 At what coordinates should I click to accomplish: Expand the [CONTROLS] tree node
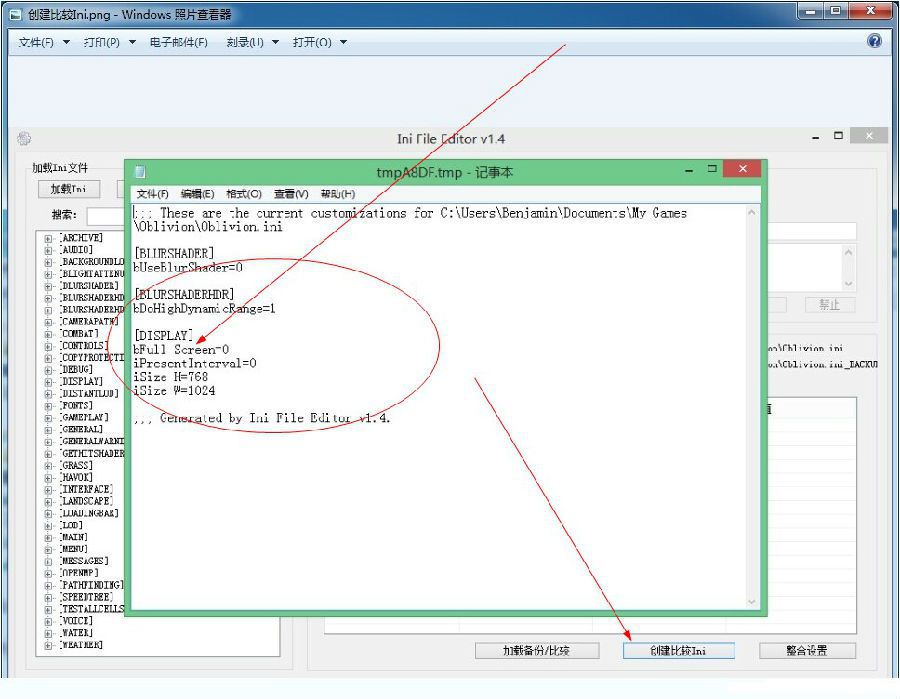[x=48, y=346]
